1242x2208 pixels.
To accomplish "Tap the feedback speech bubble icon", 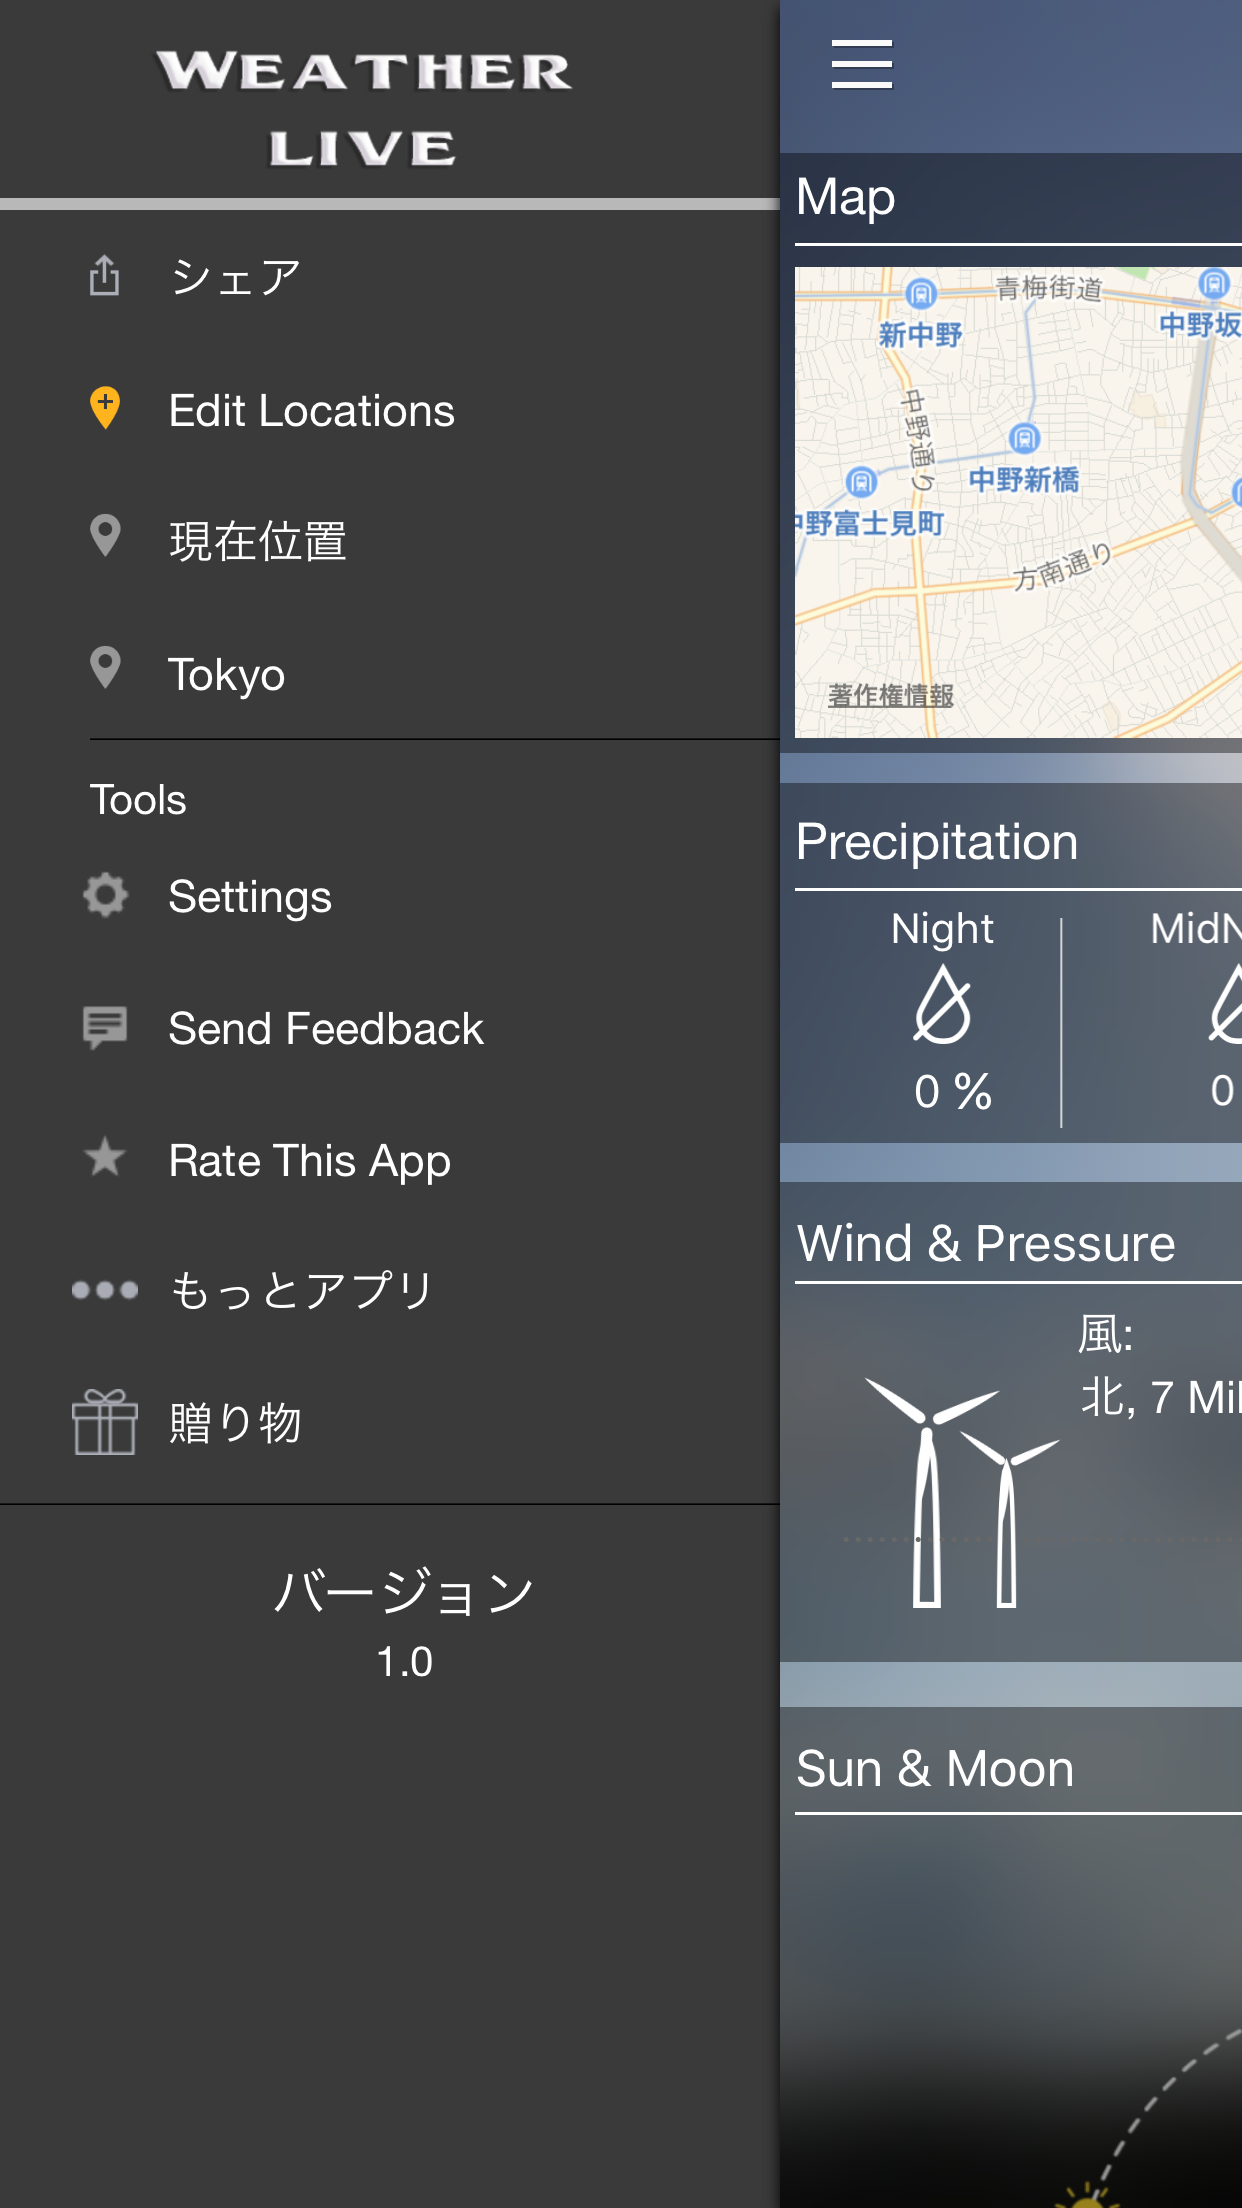I will [105, 1027].
